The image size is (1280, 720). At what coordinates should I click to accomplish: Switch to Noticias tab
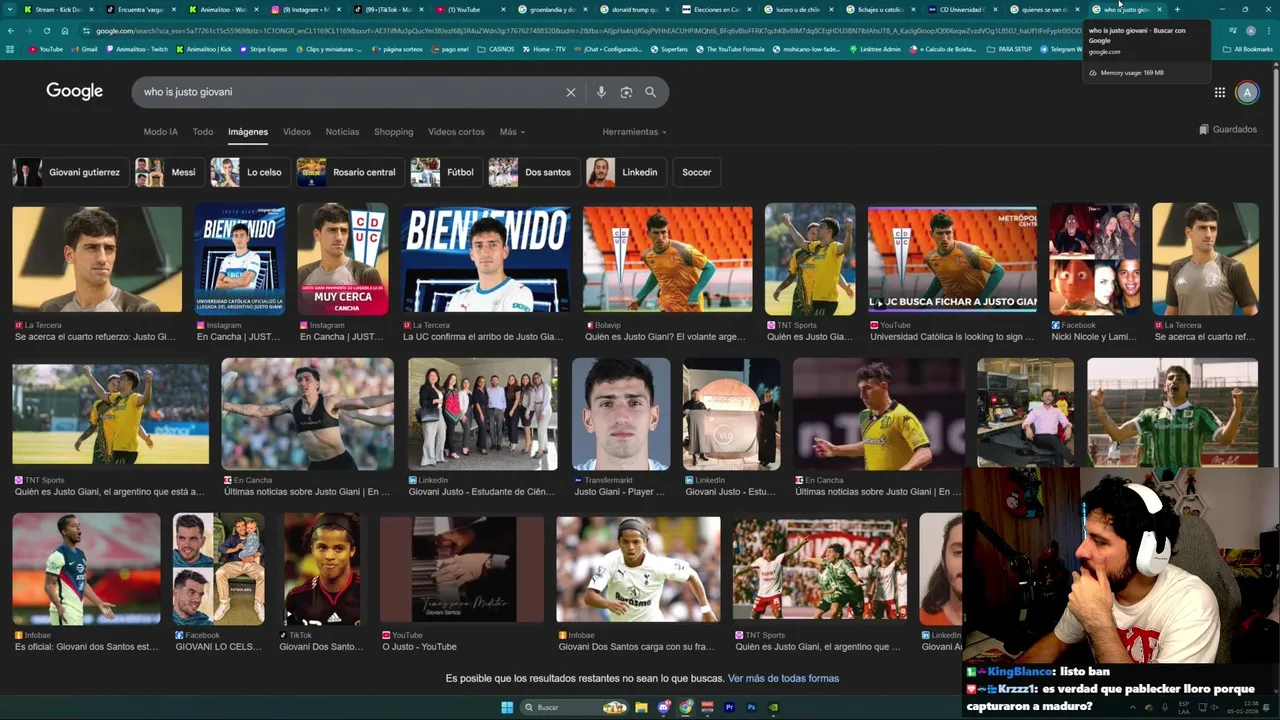point(342,132)
